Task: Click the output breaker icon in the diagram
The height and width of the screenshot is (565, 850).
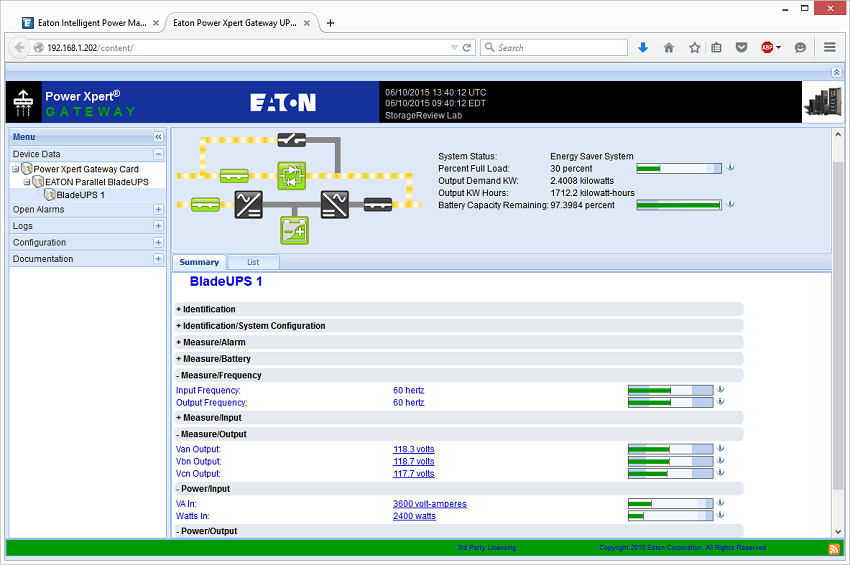Action: (x=378, y=204)
